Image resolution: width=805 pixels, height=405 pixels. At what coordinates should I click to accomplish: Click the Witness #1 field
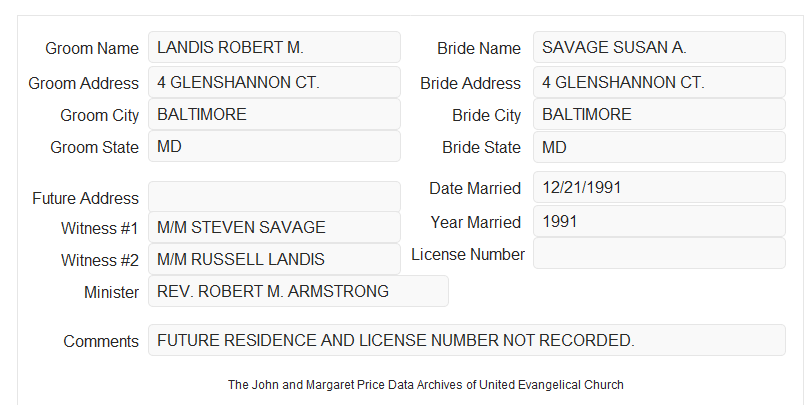tap(274, 227)
